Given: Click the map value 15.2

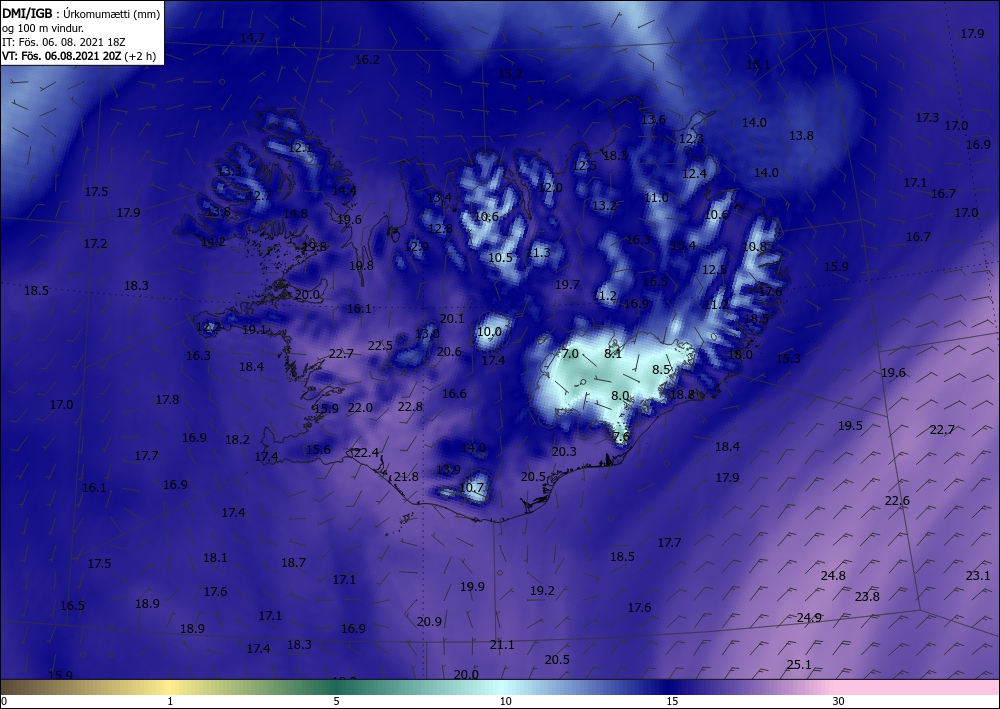Looking at the screenshot, I should click(x=510, y=73).
